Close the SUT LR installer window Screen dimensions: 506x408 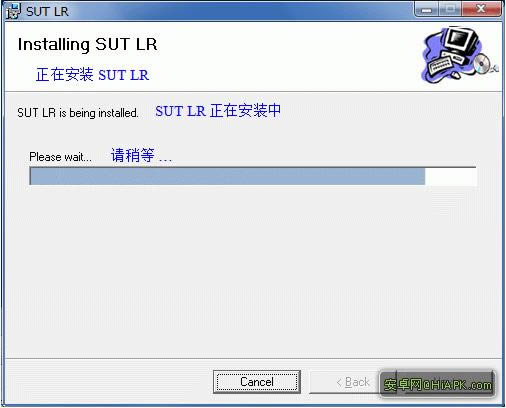(481, 10)
